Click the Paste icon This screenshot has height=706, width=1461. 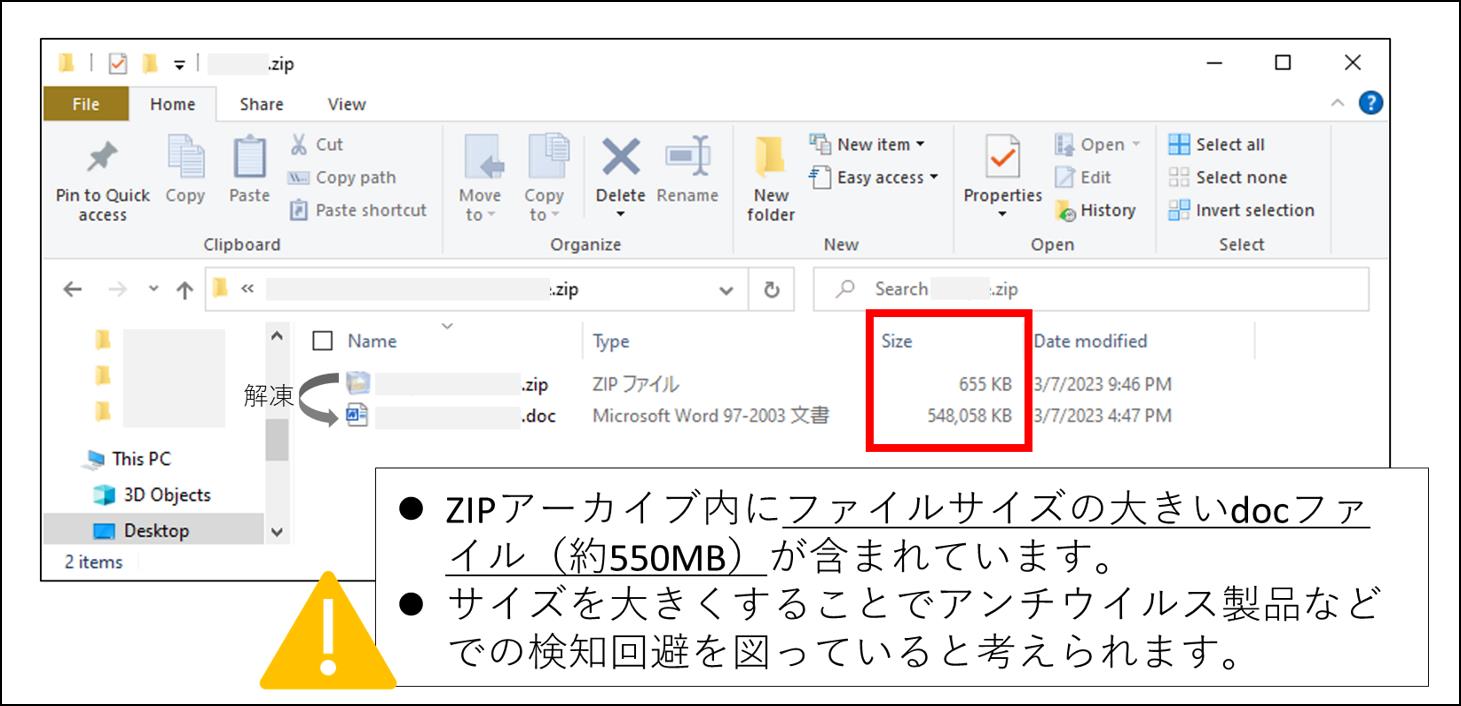click(x=247, y=170)
